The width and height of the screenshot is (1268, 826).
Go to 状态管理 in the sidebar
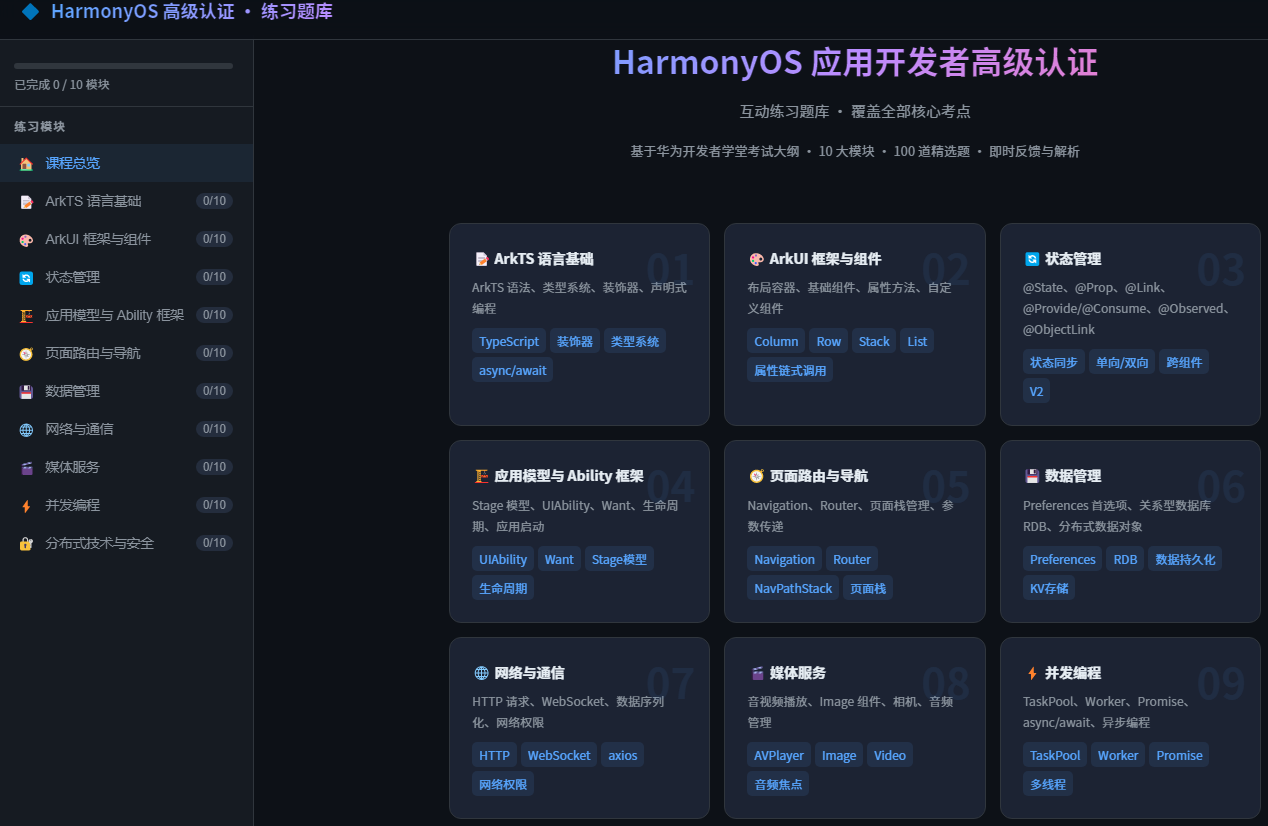tap(126, 277)
